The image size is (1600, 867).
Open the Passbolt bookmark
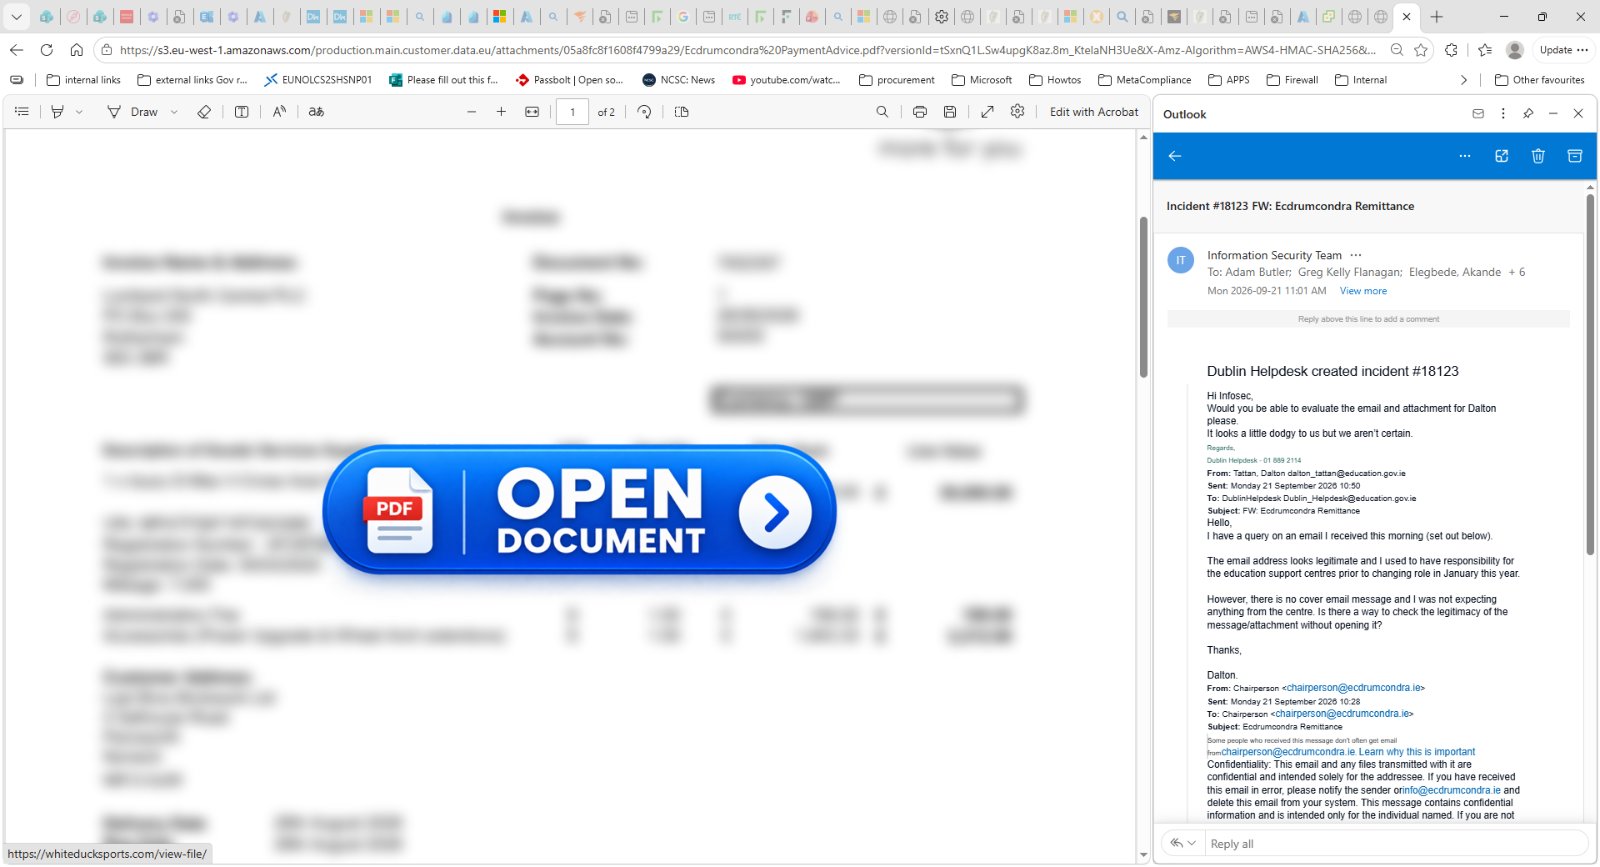[x=569, y=80]
